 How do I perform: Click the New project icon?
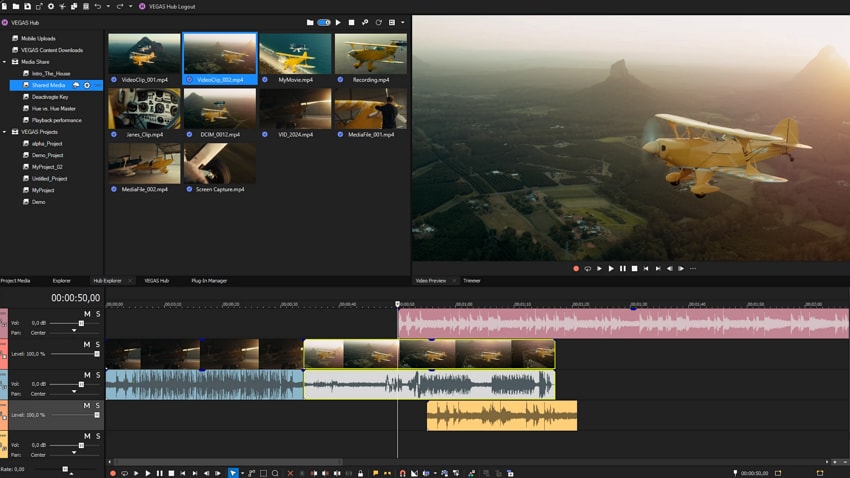pyautogui.click(x=4, y=7)
